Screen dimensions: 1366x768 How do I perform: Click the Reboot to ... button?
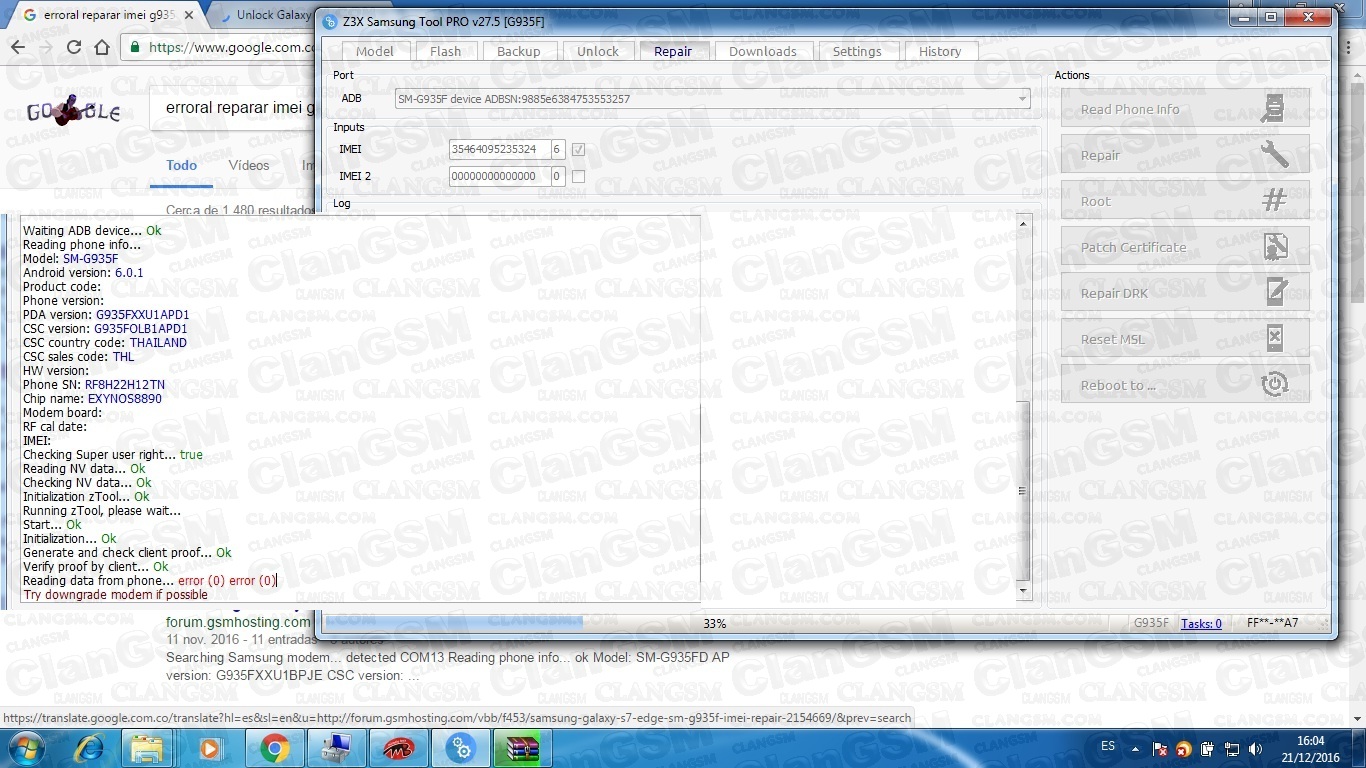click(x=1185, y=385)
